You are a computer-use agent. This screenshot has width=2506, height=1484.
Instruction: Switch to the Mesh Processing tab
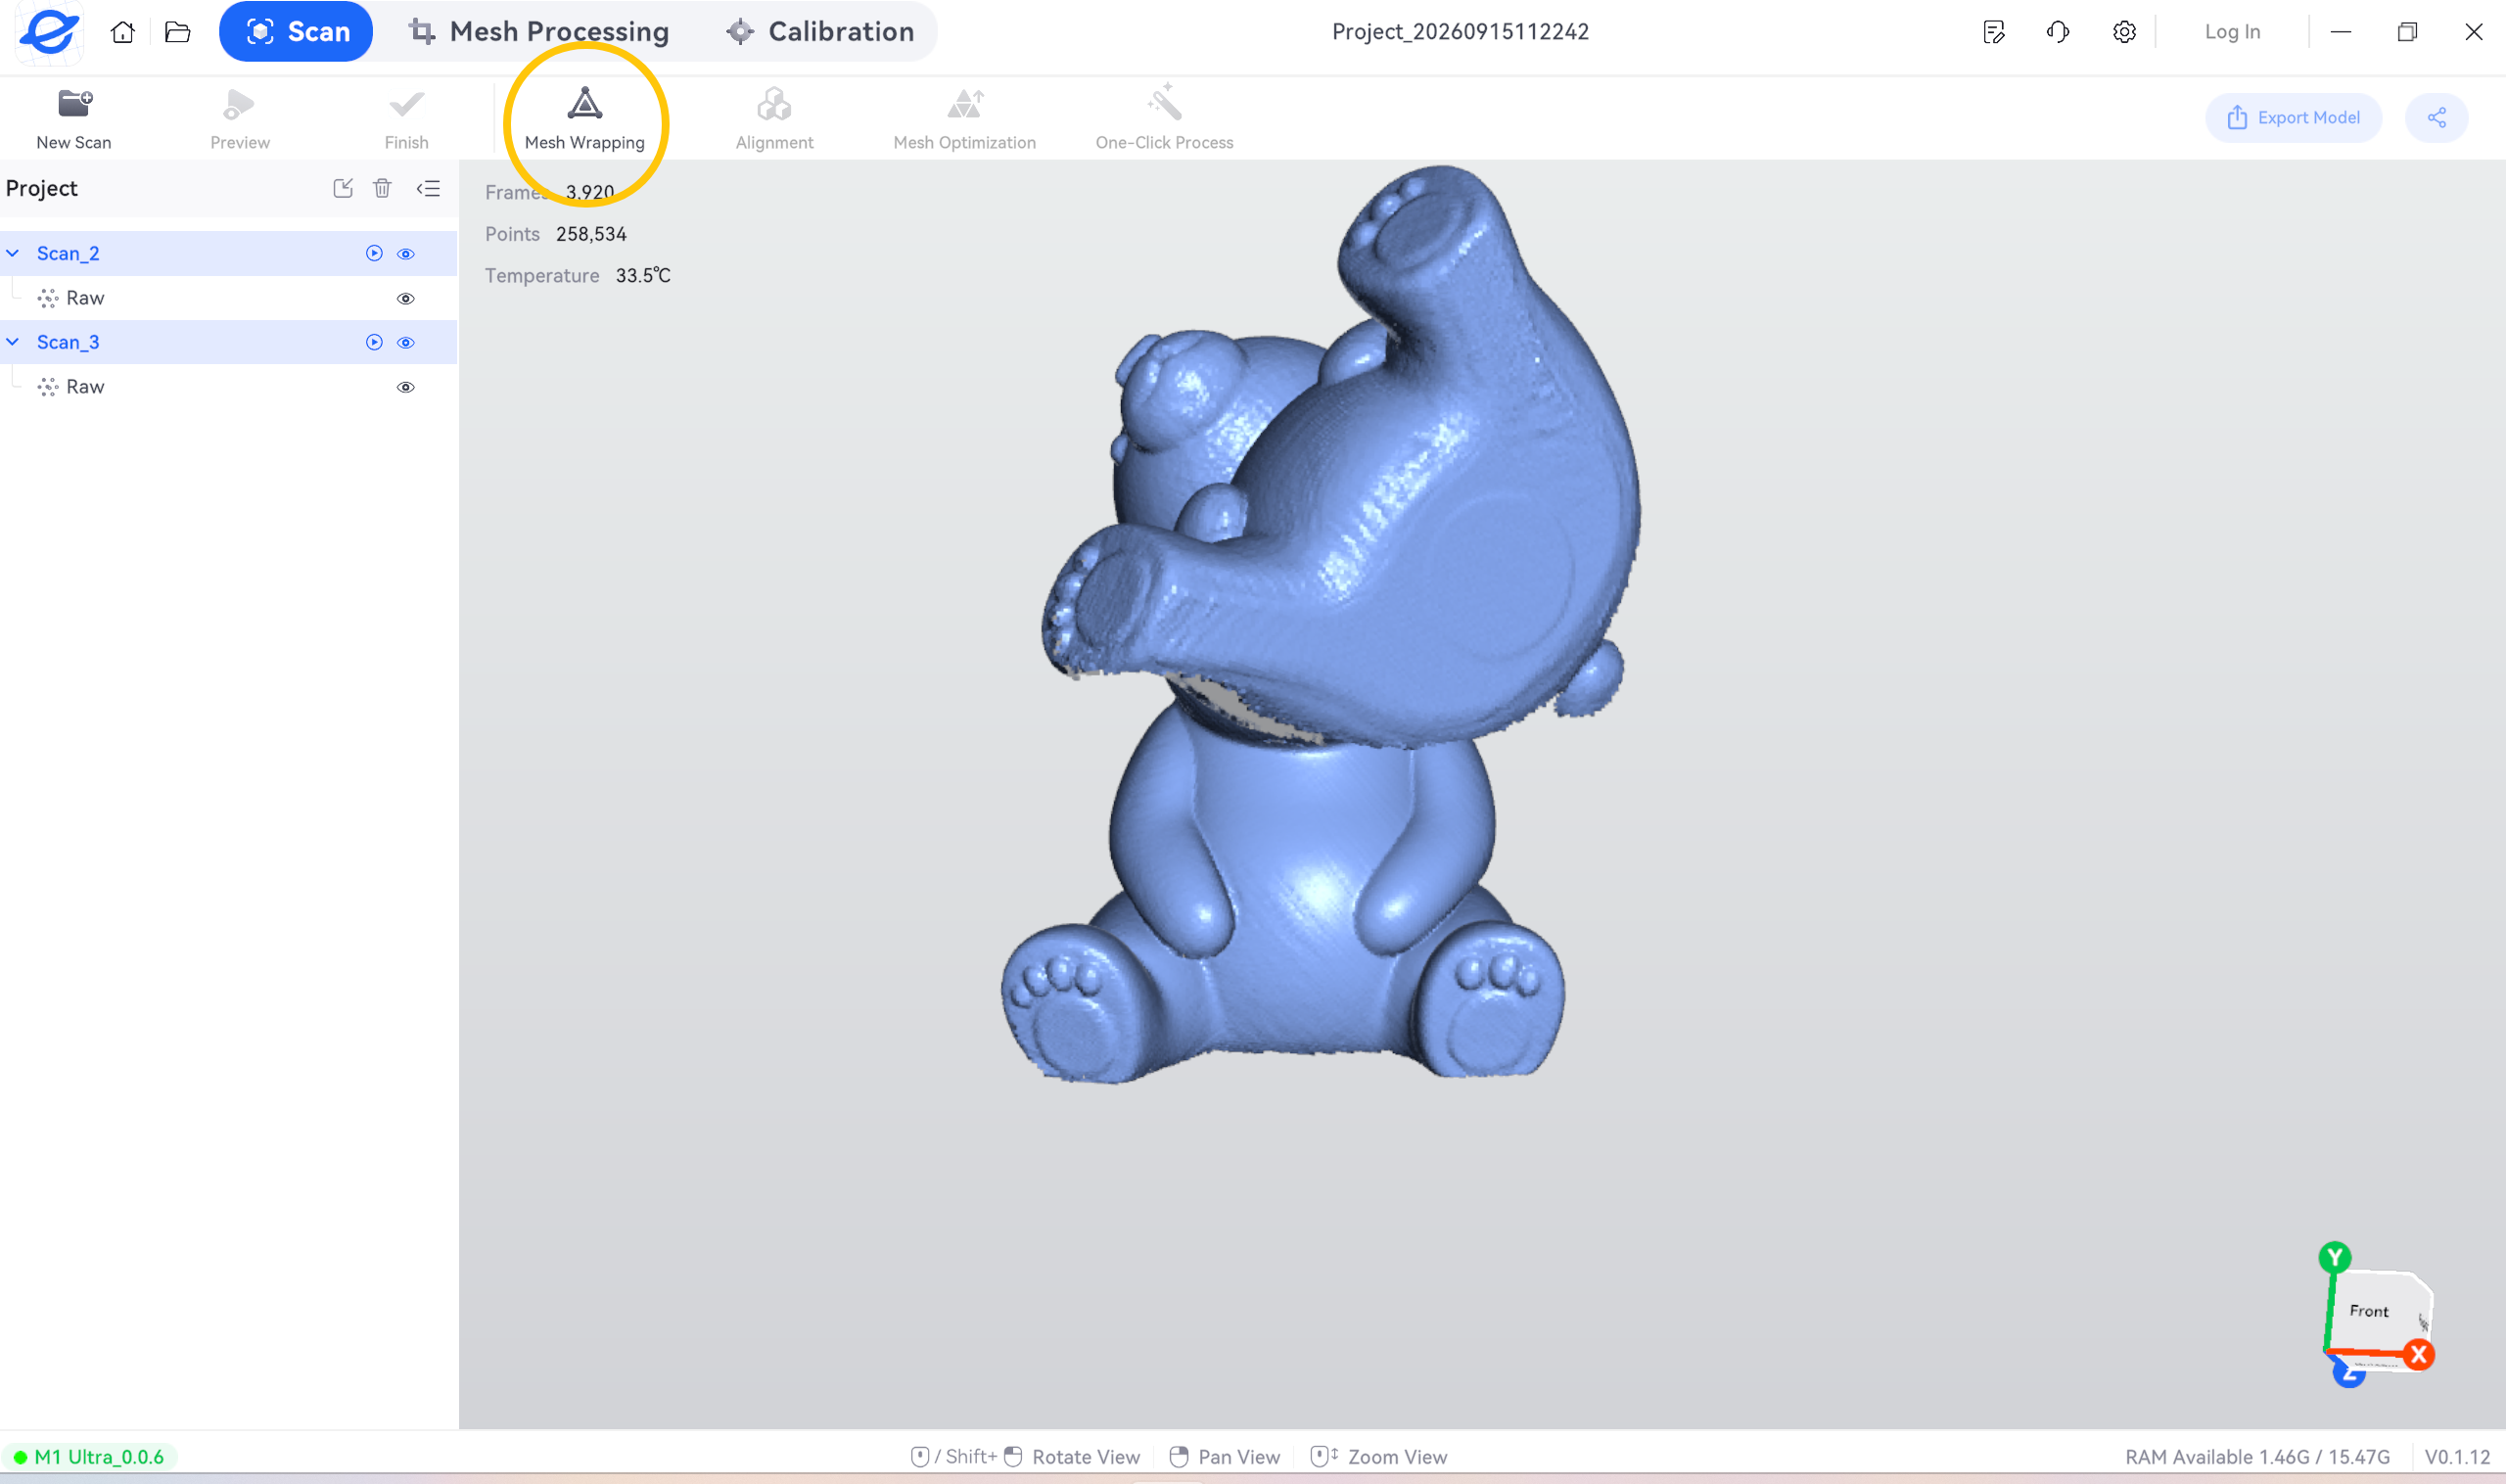click(538, 32)
